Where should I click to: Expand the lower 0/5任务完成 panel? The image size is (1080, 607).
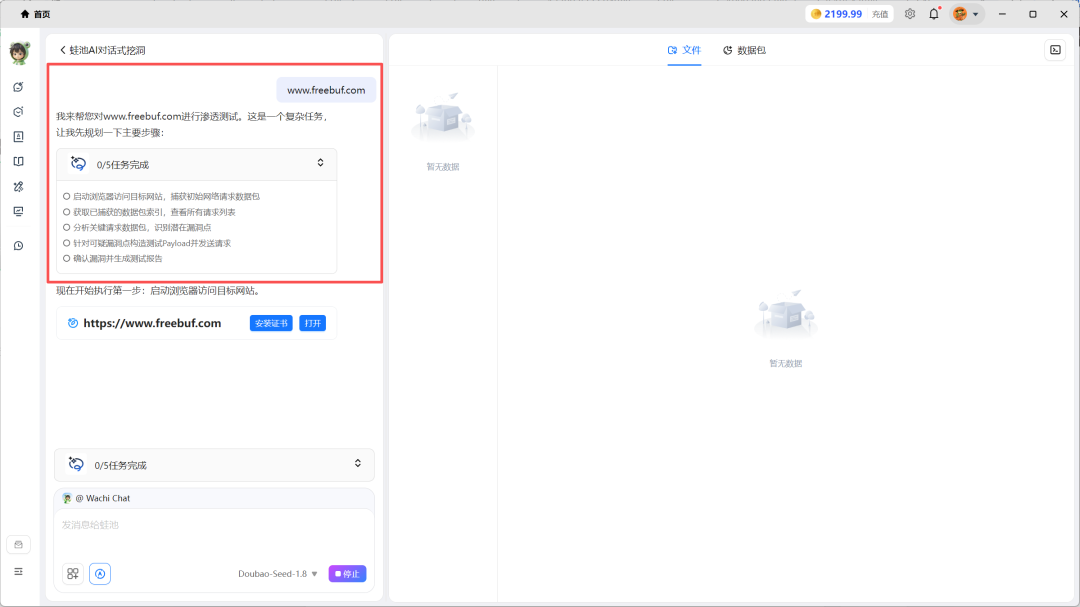tap(357, 465)
